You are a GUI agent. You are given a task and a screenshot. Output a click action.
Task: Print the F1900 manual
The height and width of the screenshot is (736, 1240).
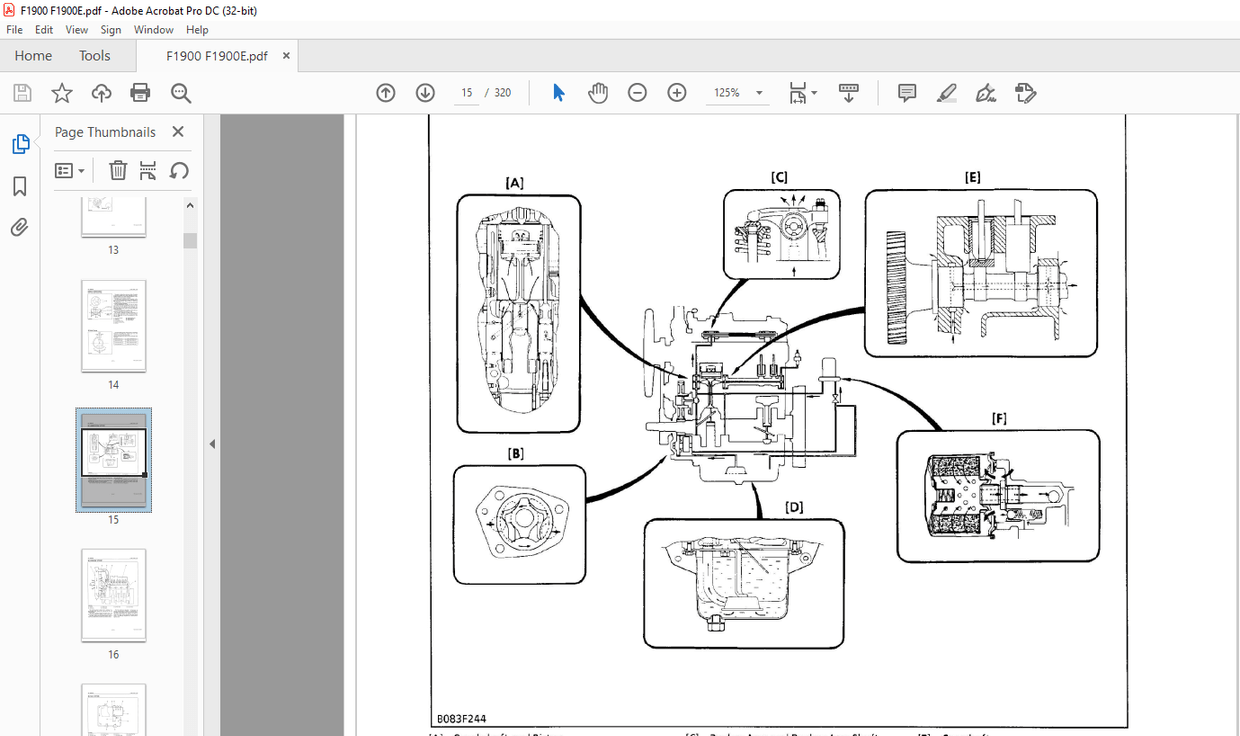click(x=140, y=92)
